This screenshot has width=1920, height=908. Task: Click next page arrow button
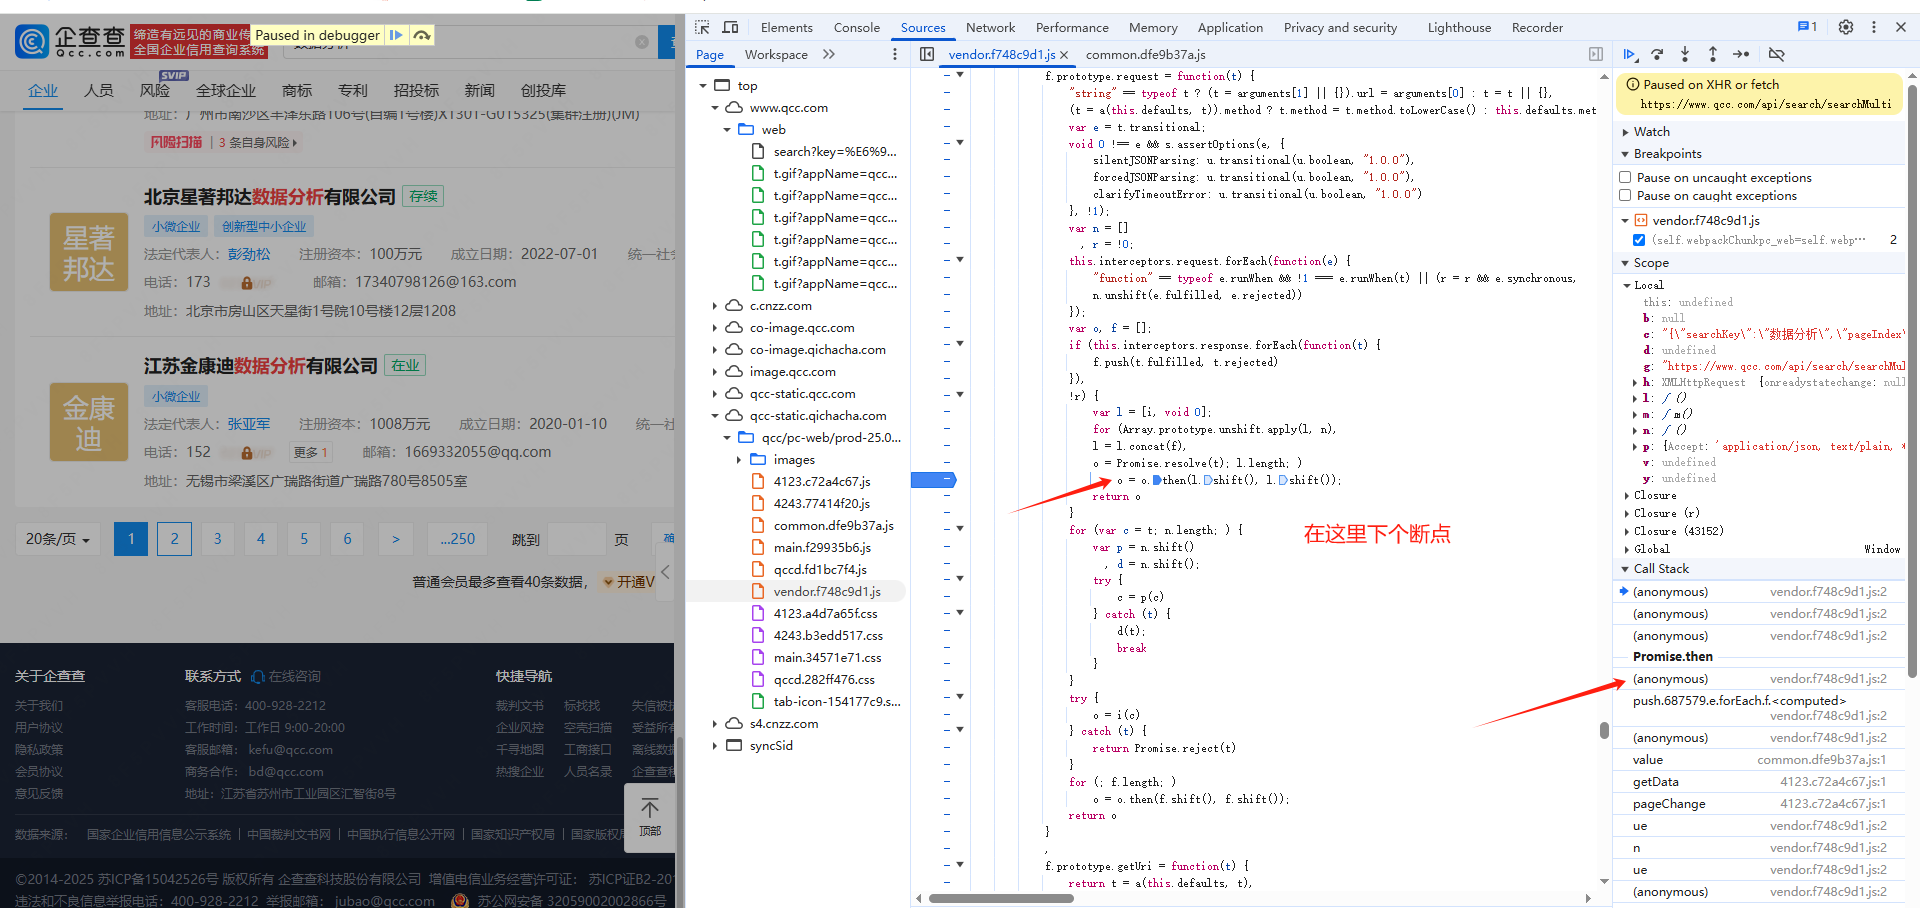click(x=396, y=539)
